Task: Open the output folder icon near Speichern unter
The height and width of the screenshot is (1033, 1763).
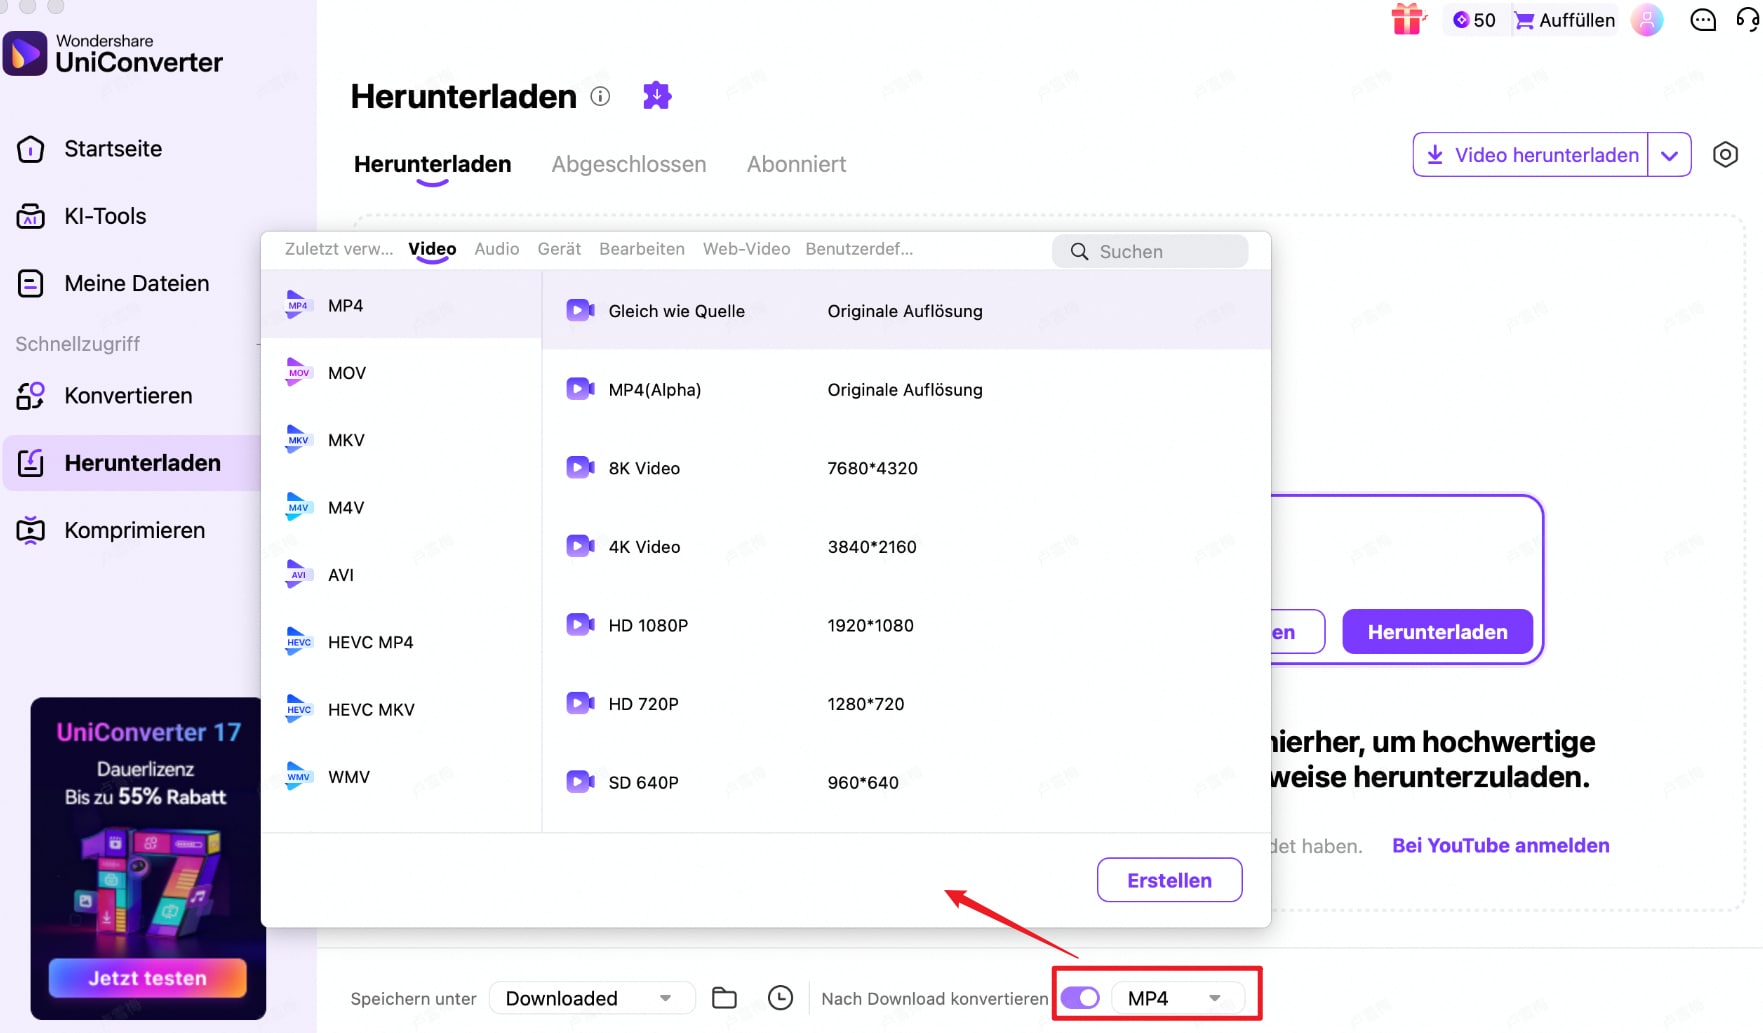Action: click(x=724, y=997)
